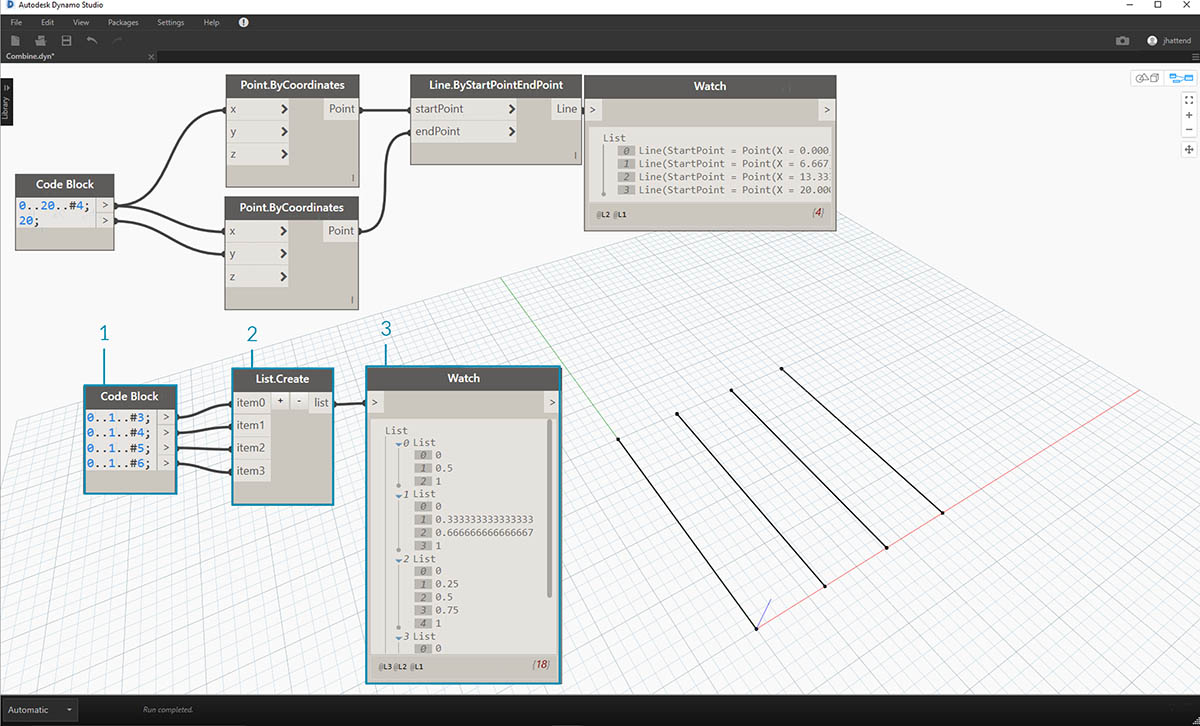Click the Open file toolbar icon
This screenshot has width=1200, height=726.
[x=41, y=40]
